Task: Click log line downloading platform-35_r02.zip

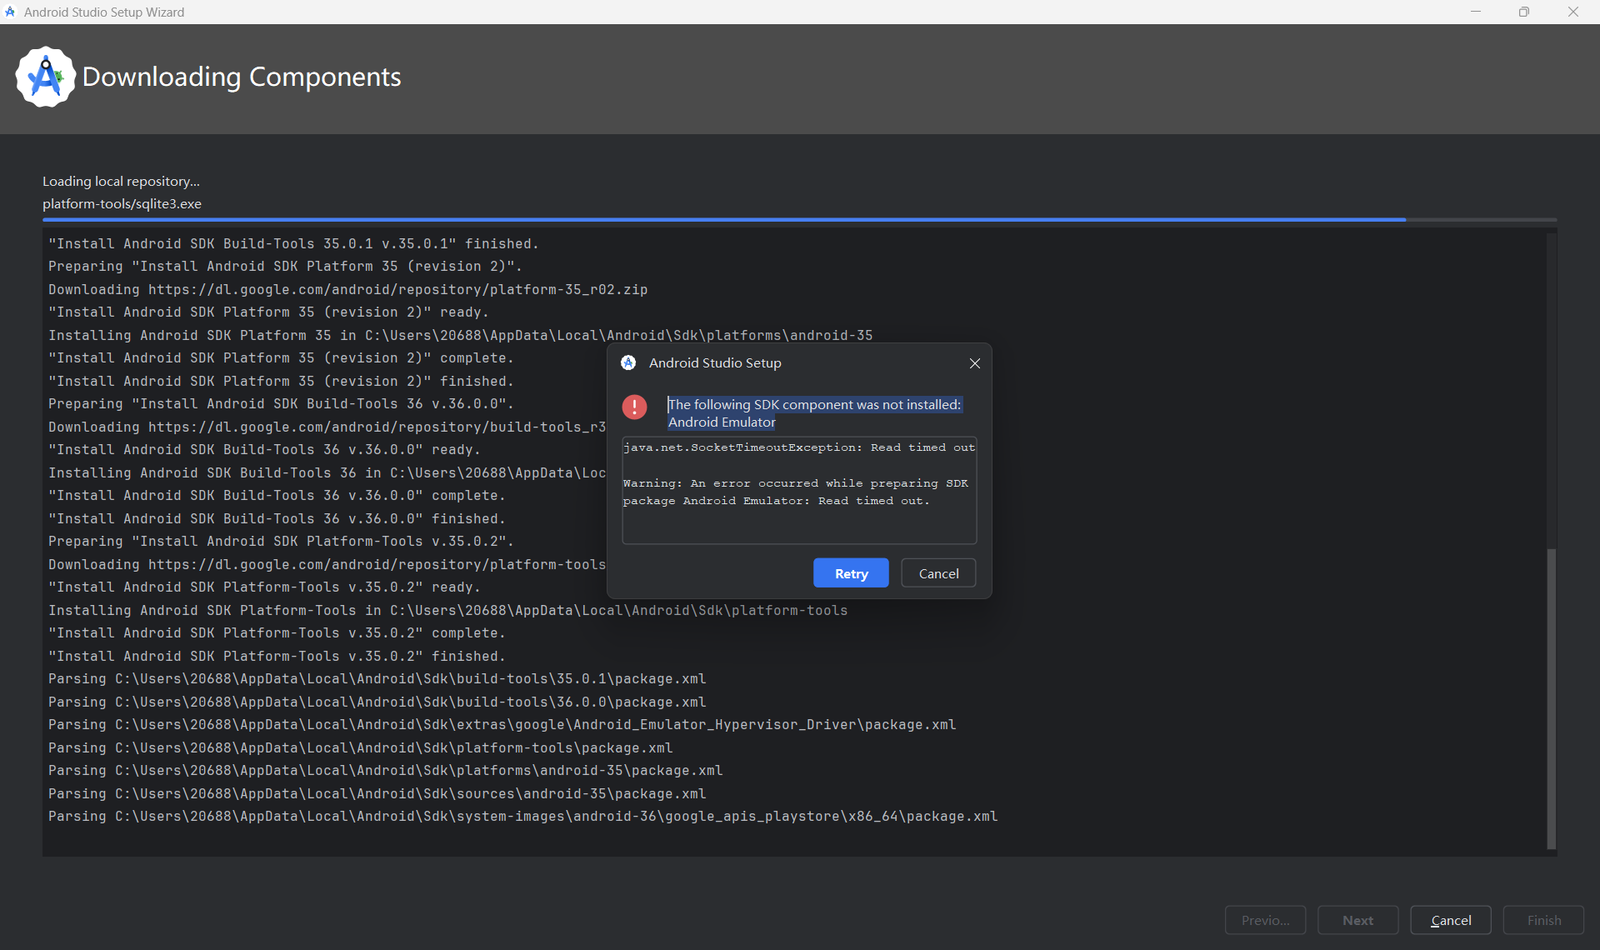Action: click(x=348, y=290)
